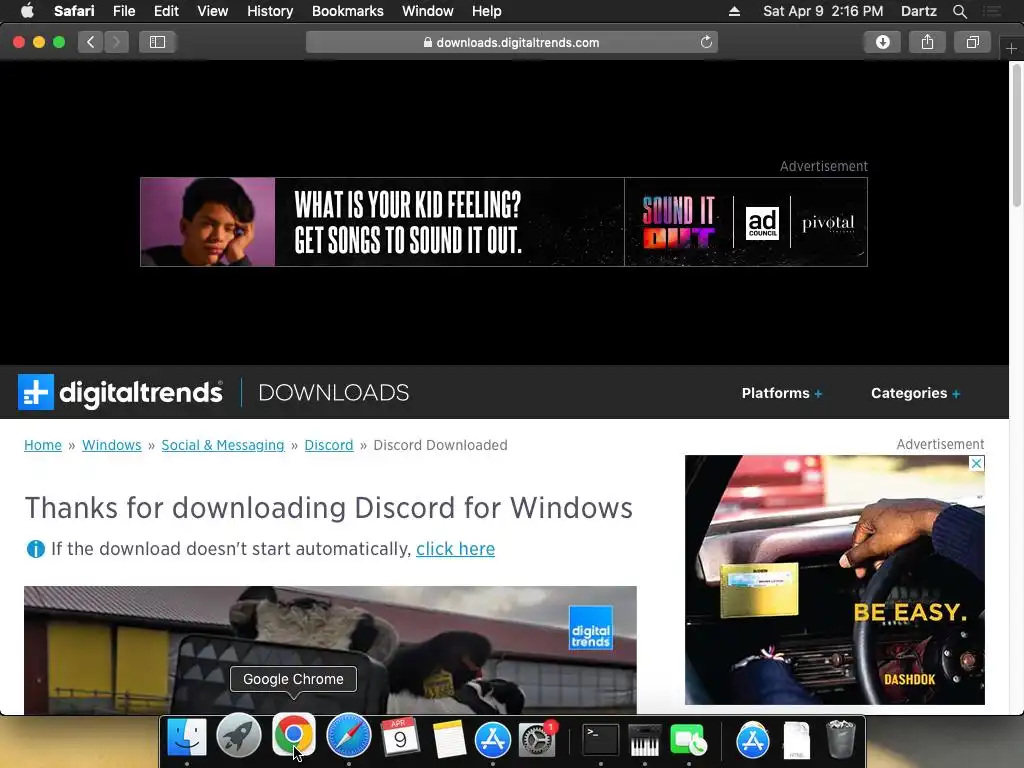Open the Safari downloads list
The height and width of the screenshot is (768, 1024).
pyautogui.click(x=882, y=42)
